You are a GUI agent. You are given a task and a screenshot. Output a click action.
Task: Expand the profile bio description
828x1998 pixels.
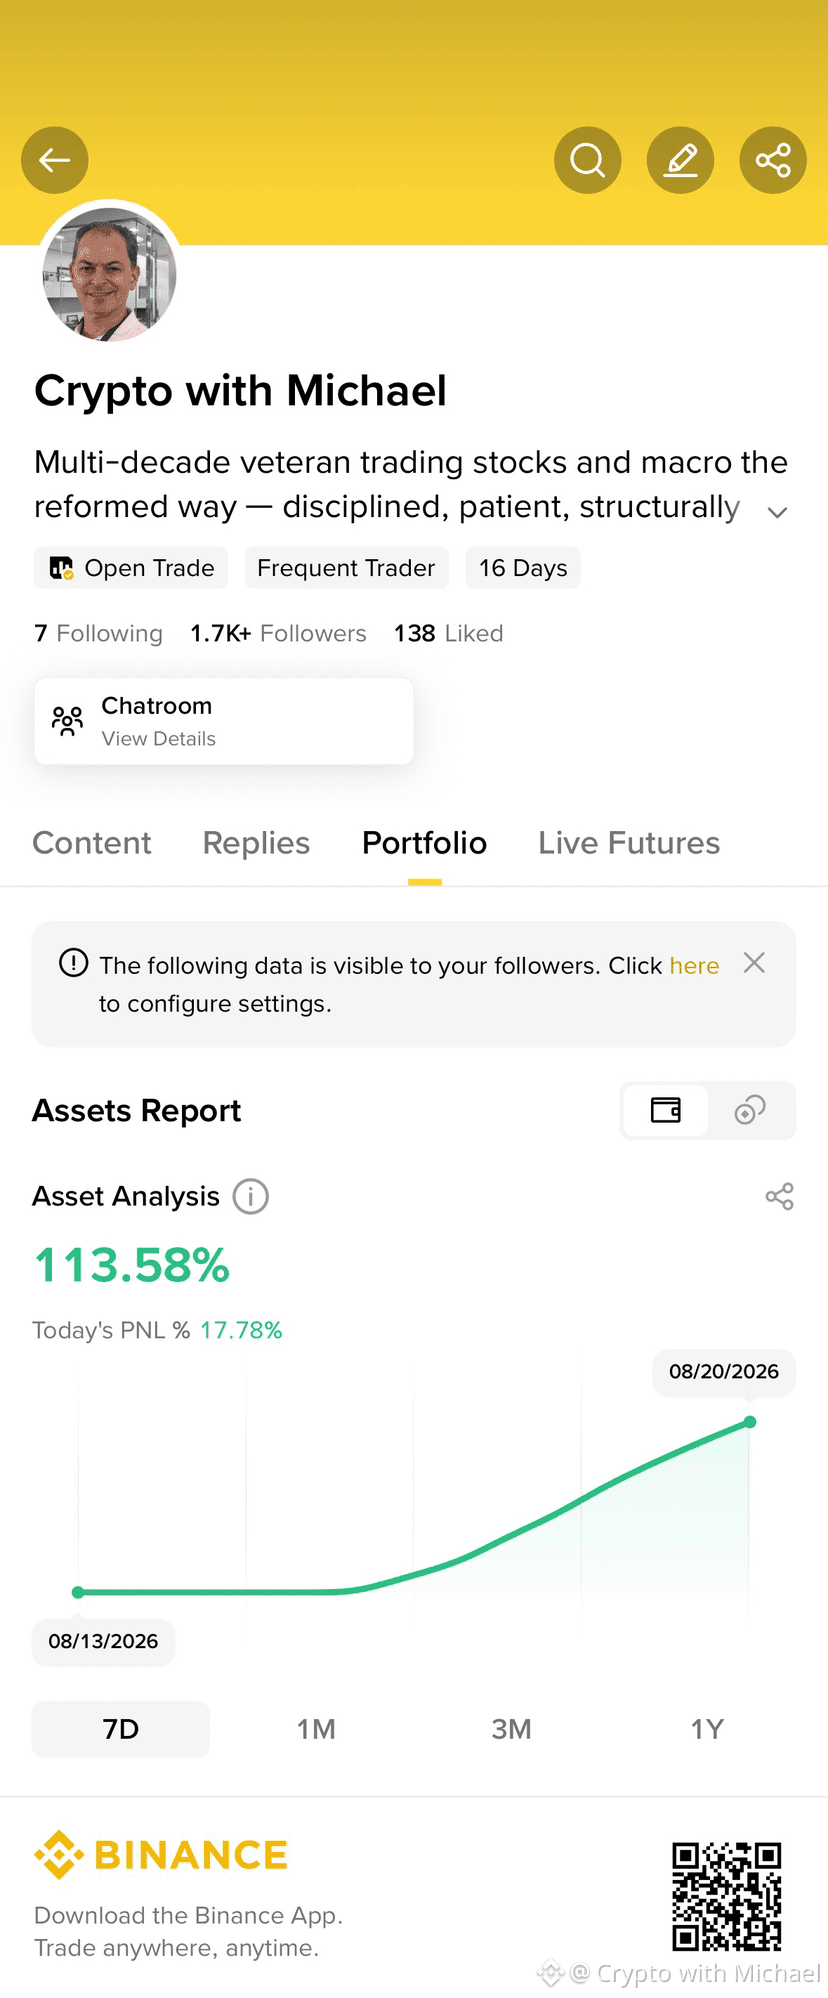tap(777, 513)
